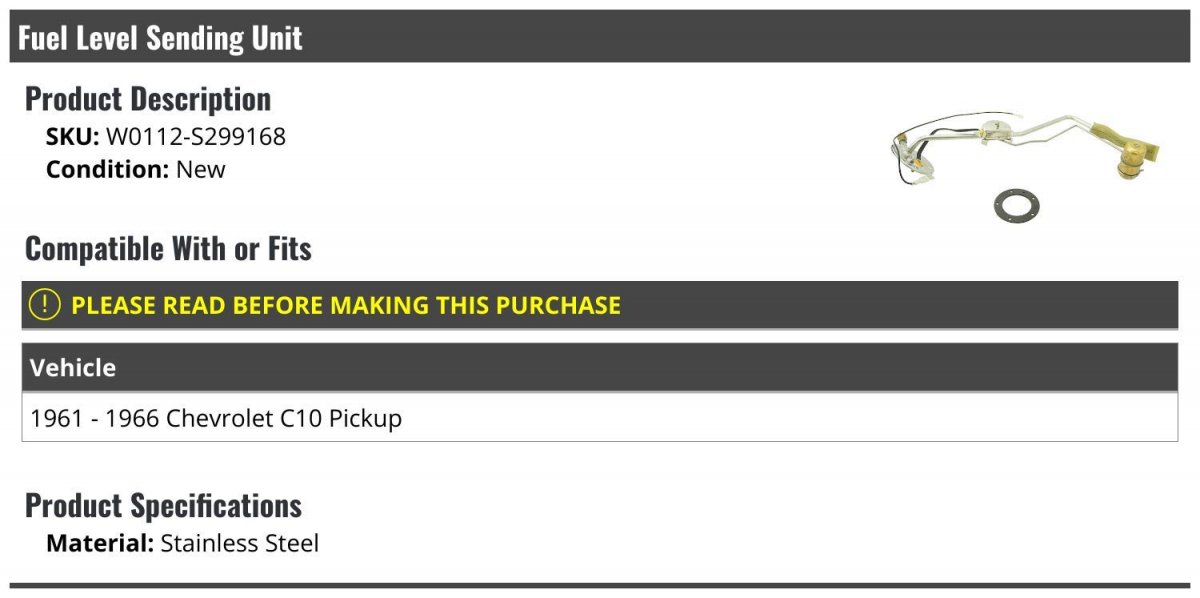
Task: Select the Stainless Steel material value
Action: (240, 544)
